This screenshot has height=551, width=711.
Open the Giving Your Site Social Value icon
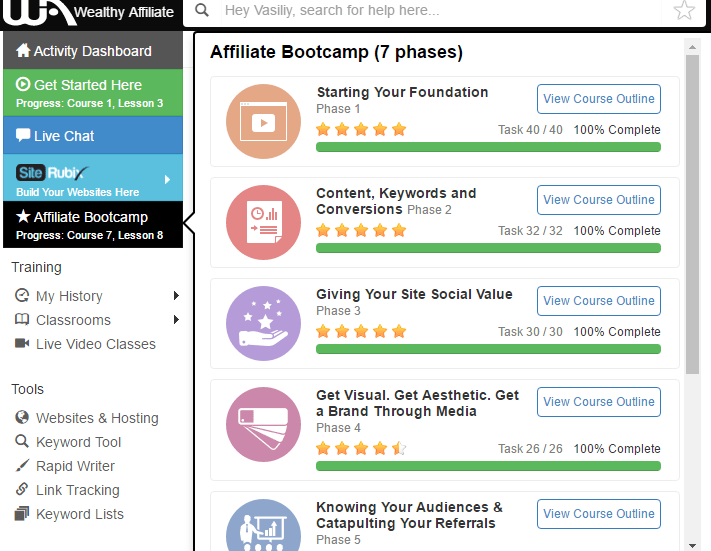pyautogui.click(x=263, y=323)
